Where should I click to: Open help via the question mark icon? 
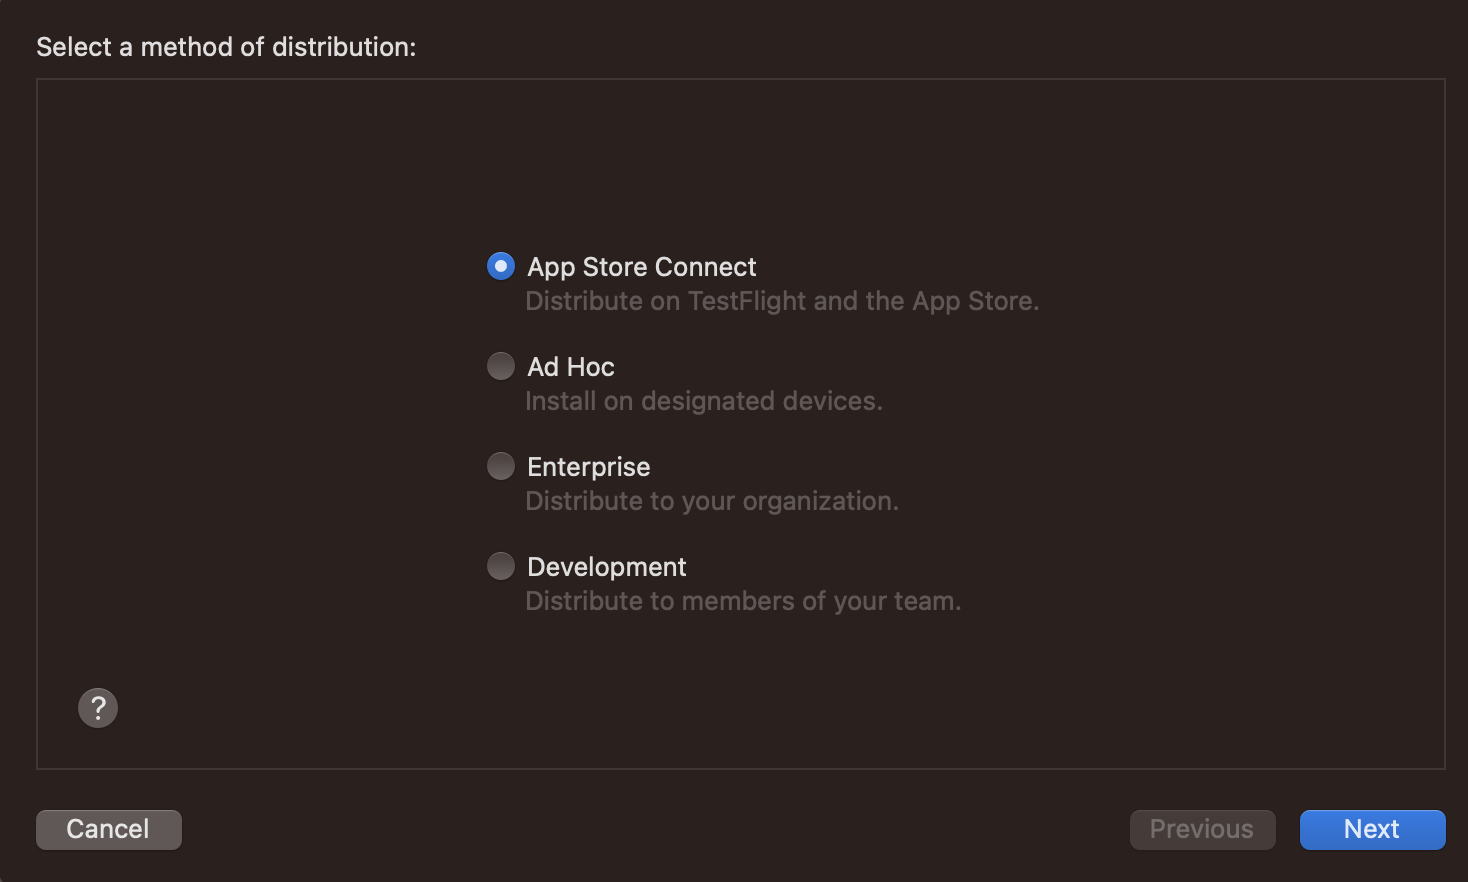98,708
